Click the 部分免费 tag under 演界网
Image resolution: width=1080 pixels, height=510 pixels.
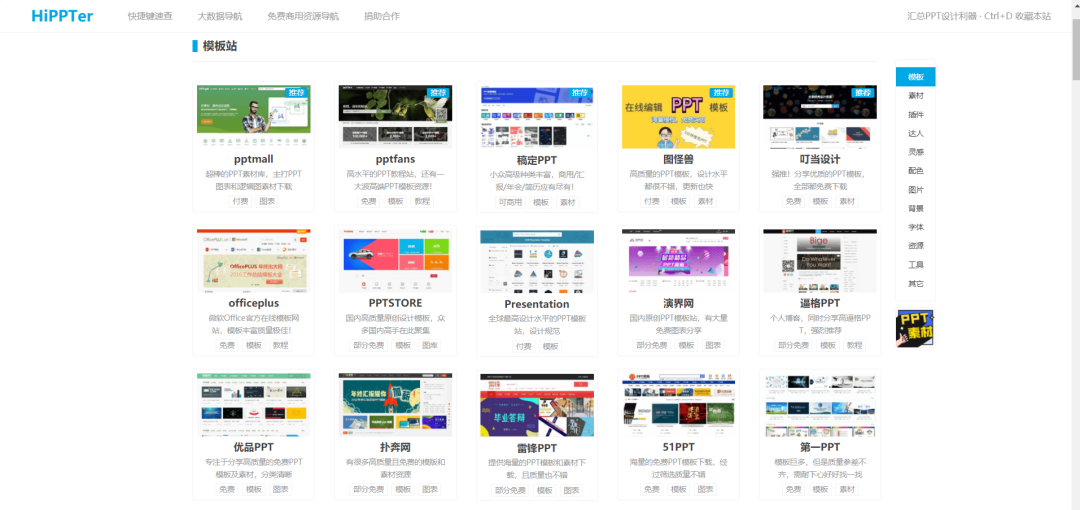click(x=652, y=345)
